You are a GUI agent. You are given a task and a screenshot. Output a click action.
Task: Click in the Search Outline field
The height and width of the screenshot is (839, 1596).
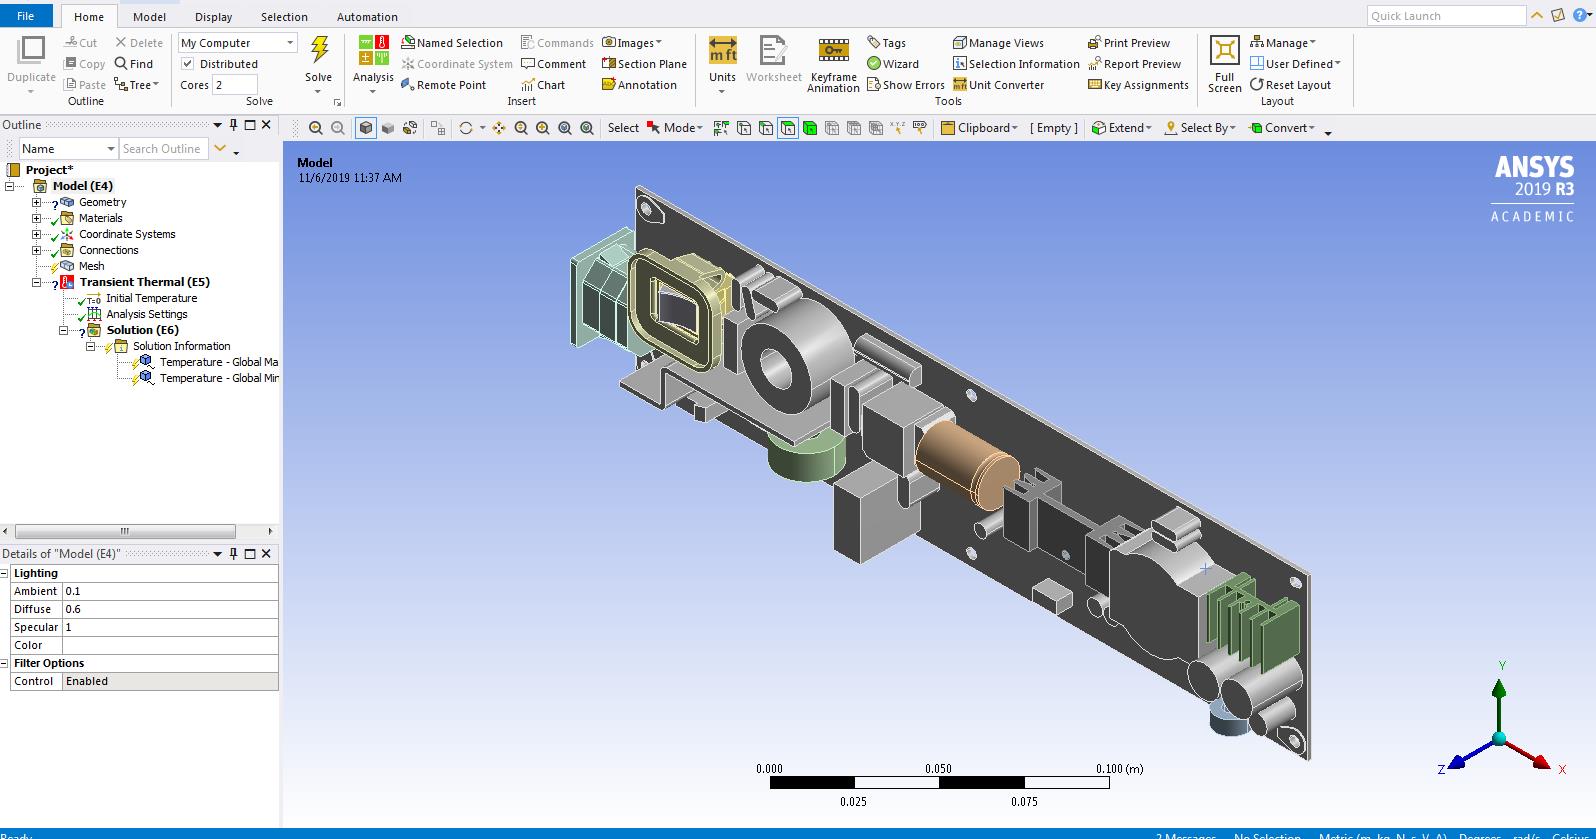tap(164, 149)
